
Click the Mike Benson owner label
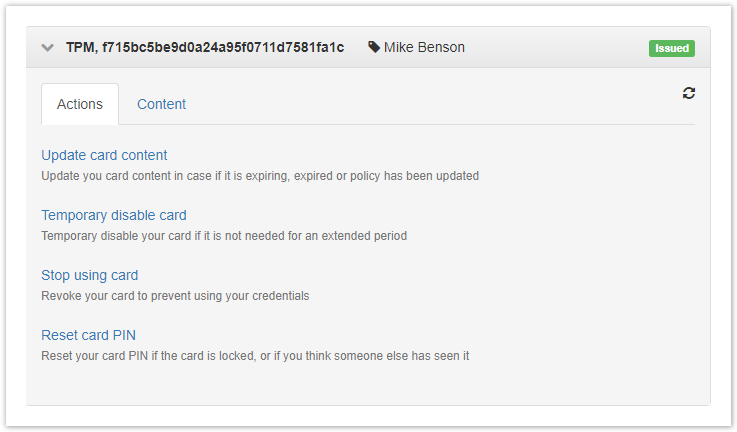coord(424,47)
